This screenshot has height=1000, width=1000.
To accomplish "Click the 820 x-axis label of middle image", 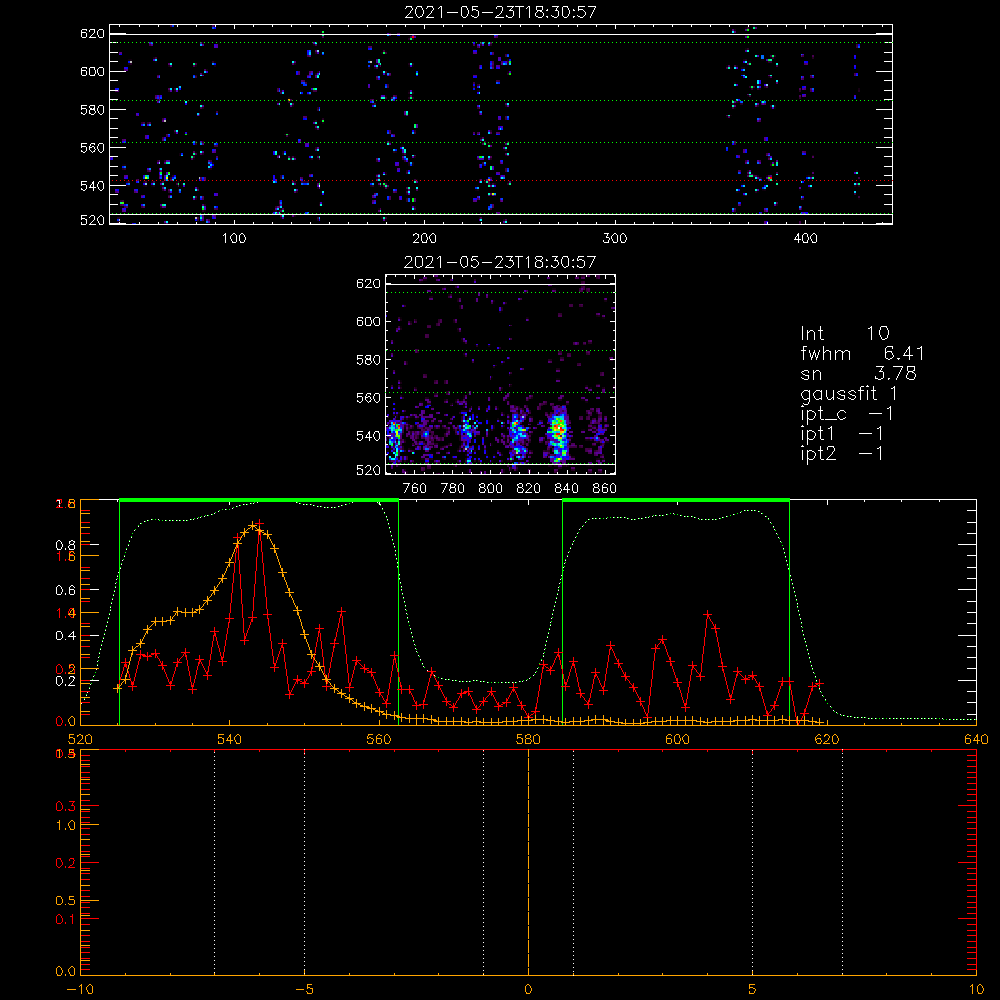I will tap(529, 489).
